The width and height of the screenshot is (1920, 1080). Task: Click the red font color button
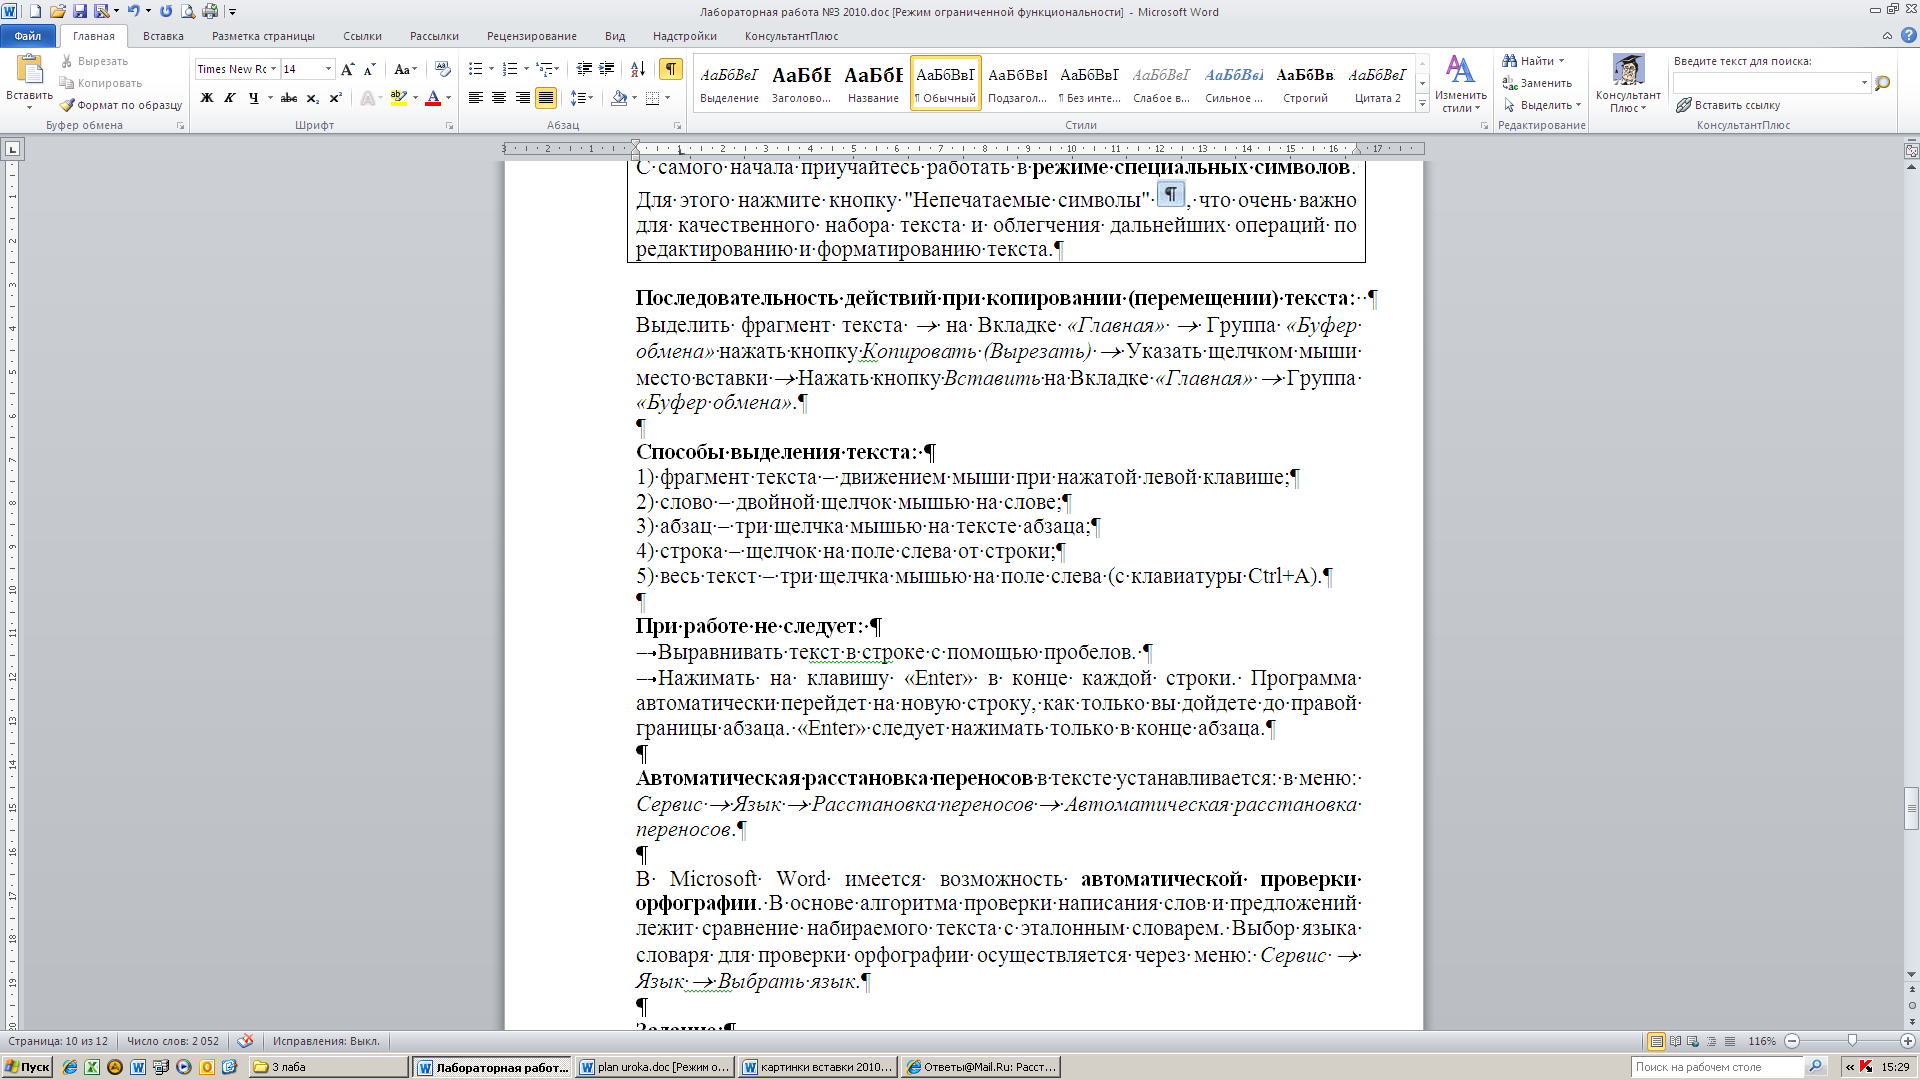point(433,98)
